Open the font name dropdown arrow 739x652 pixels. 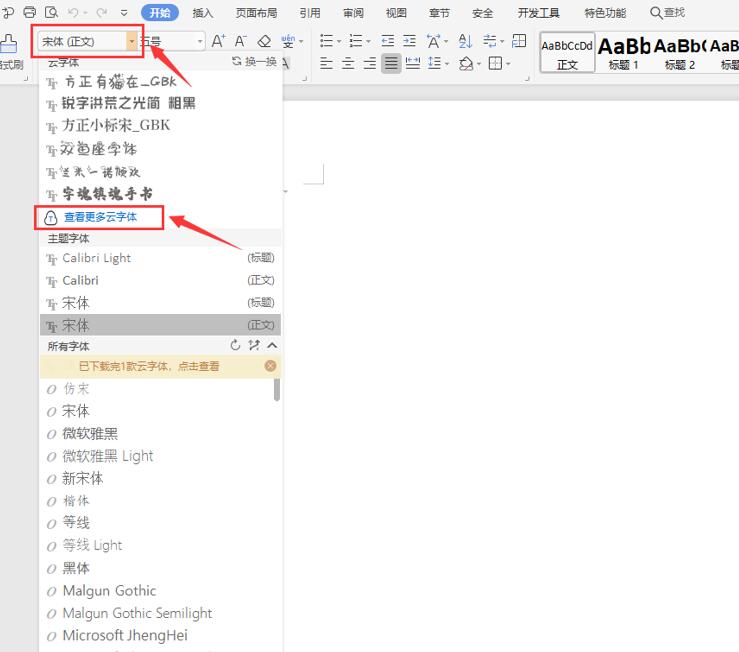coord(132,41)
